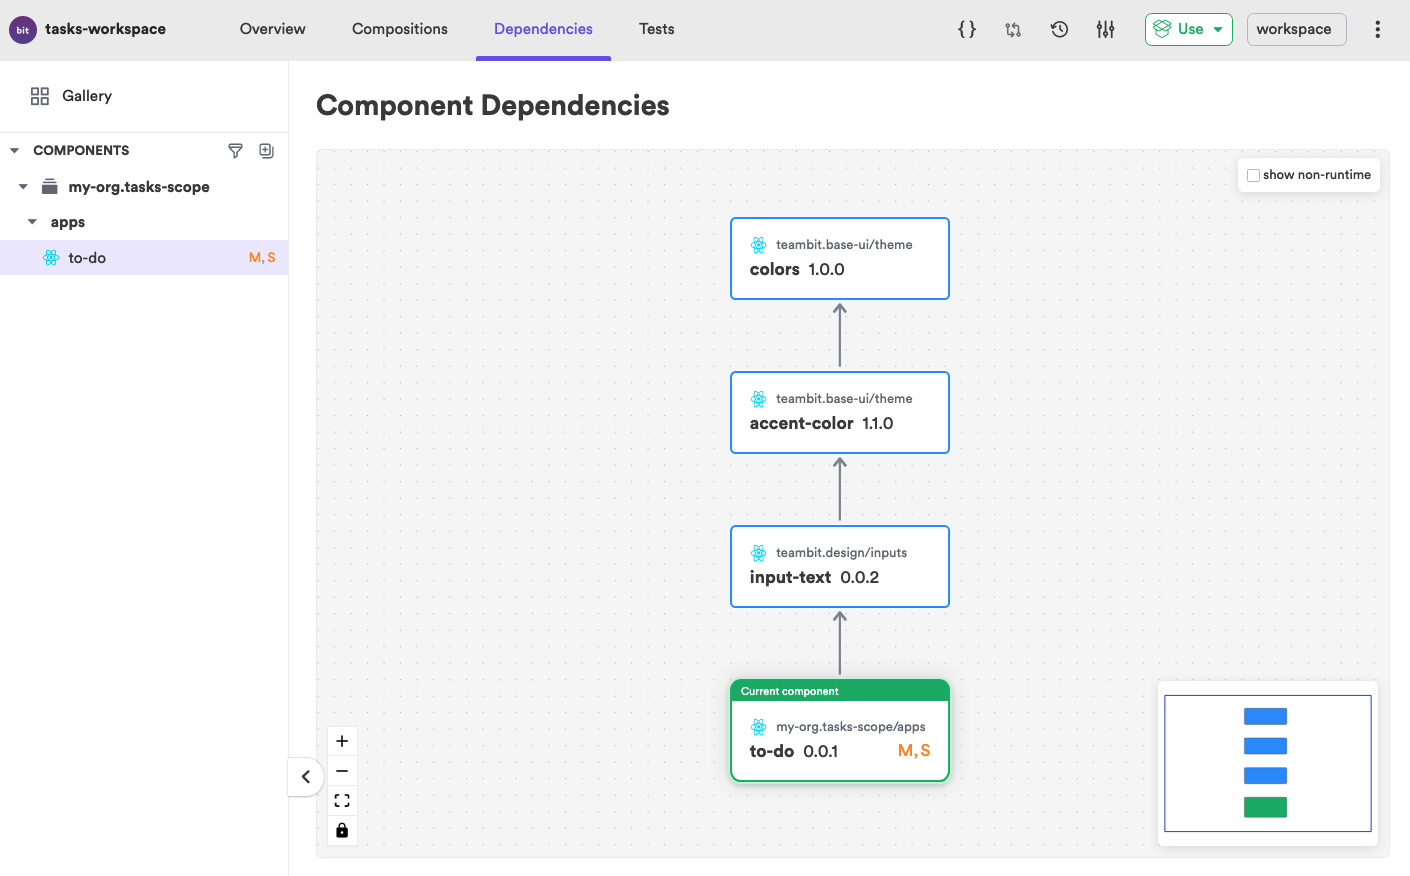Click the collapse-all icon beside the filter
The width and height of the screenshot is (1410, 876).
(x=266, y=150)
